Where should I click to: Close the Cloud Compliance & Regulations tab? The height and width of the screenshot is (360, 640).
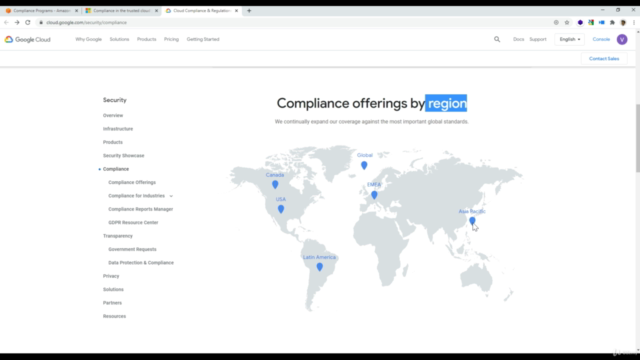point(236,11)
